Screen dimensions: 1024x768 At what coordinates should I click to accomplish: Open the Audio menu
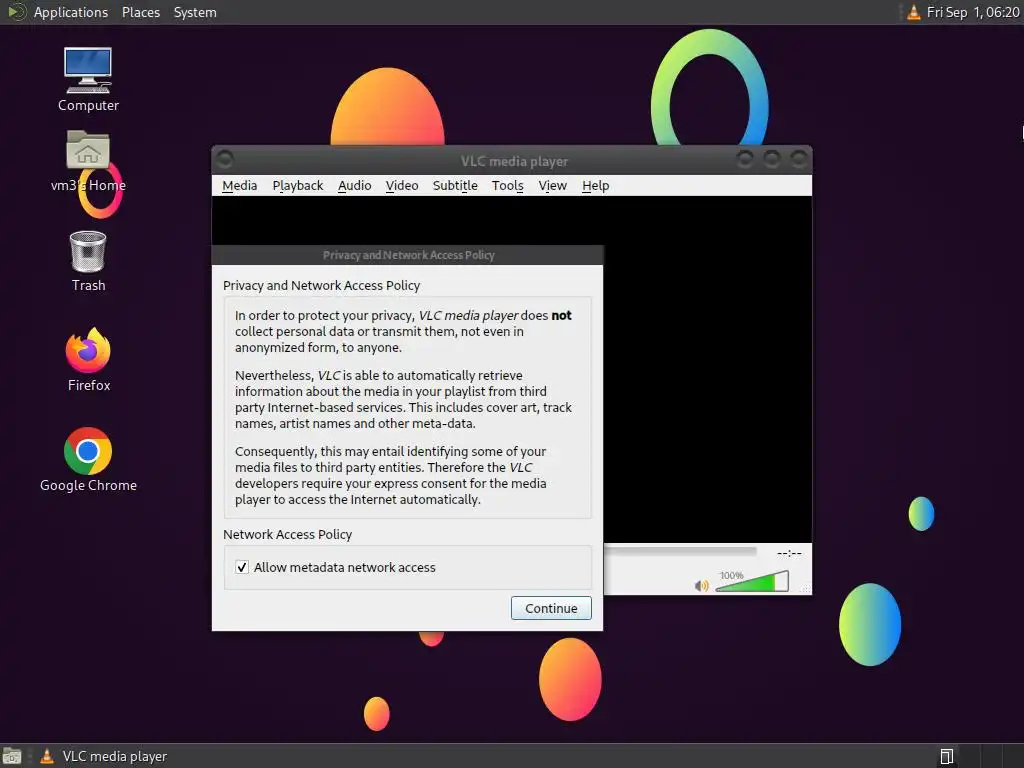point(354,185)
